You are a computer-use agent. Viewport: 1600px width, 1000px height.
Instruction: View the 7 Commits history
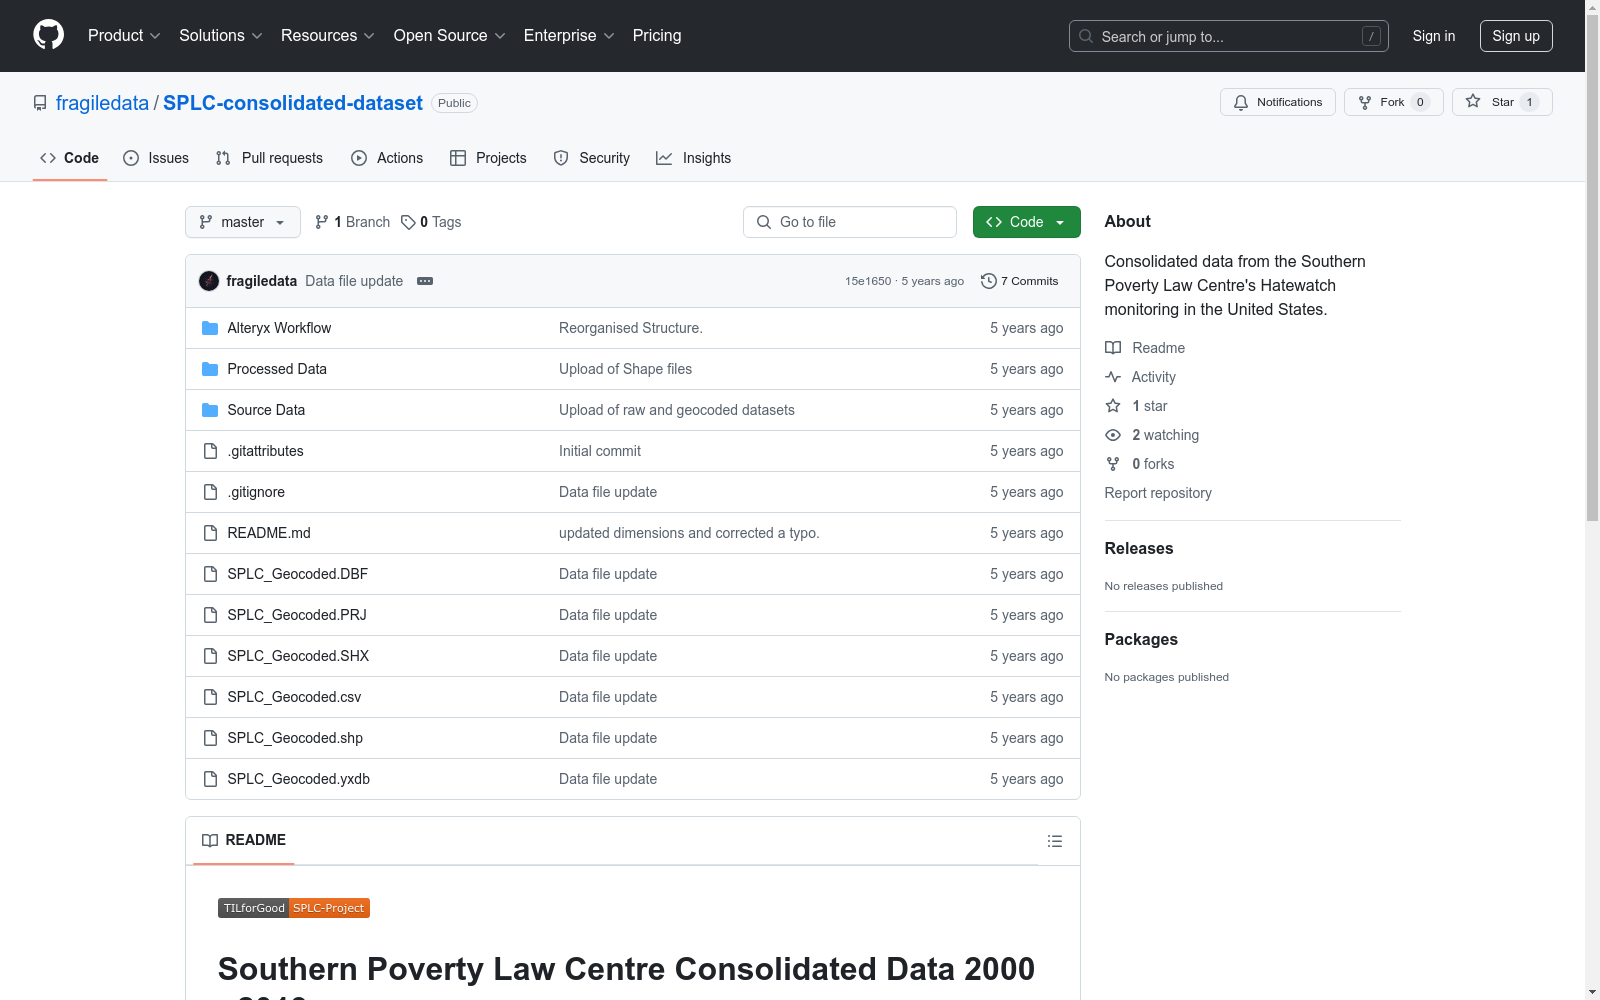1020,281
